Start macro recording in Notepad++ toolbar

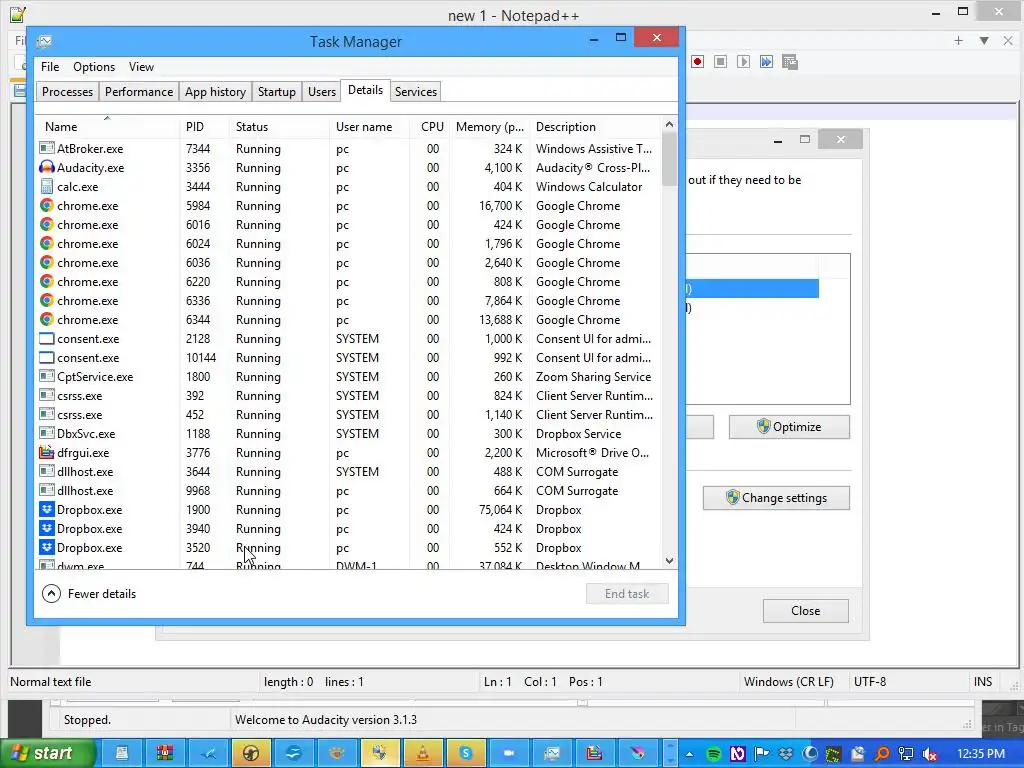[x=697, y=61]
